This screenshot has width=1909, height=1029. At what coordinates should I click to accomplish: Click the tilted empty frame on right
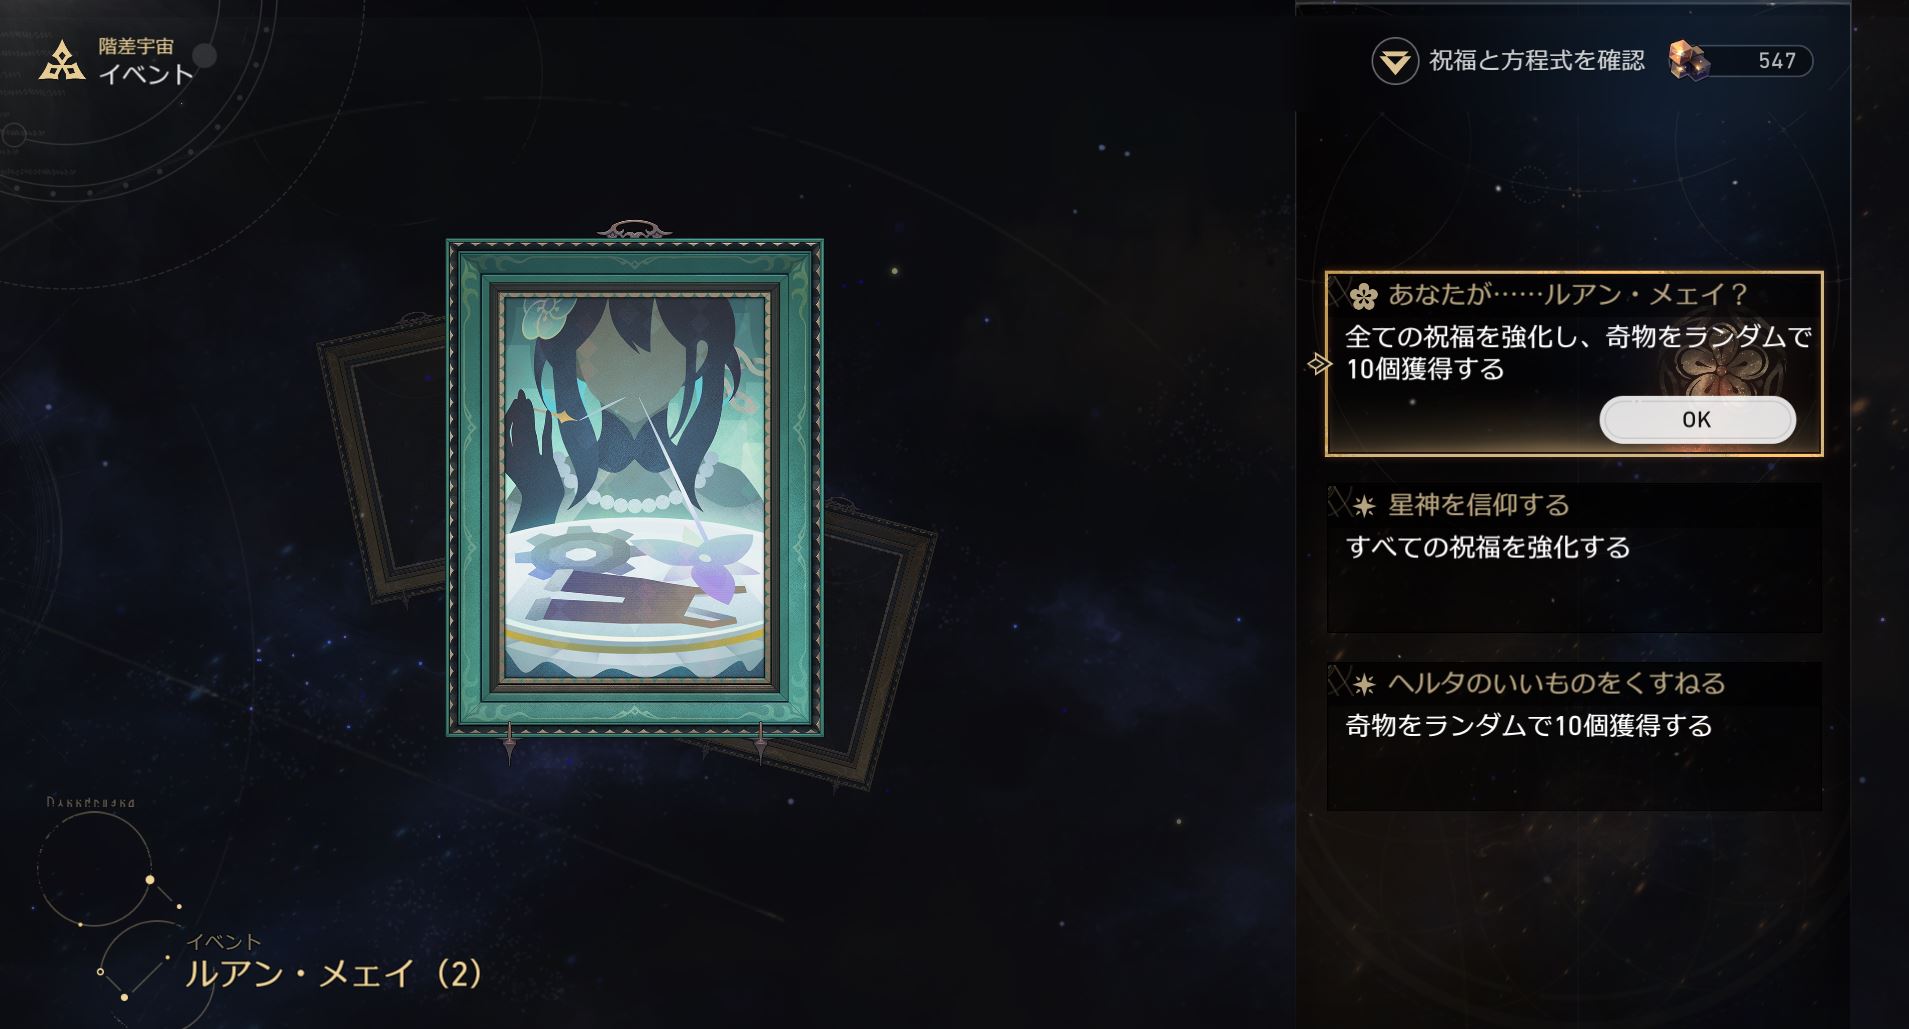pyautogui.click(x=873, y=640)
